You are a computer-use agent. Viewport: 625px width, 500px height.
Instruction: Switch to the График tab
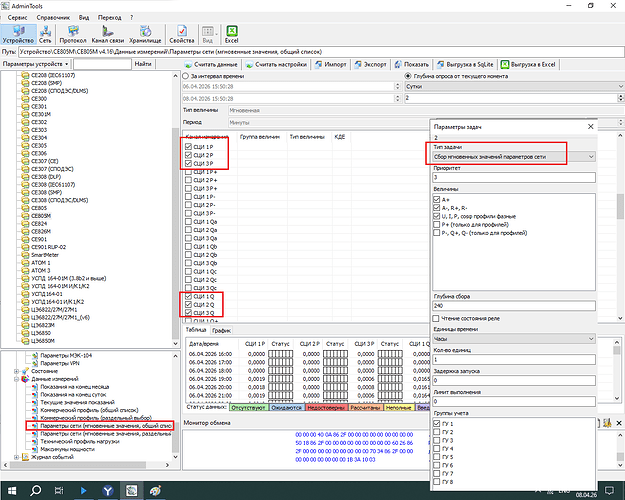pyautogui.click(x=222, y=329)
